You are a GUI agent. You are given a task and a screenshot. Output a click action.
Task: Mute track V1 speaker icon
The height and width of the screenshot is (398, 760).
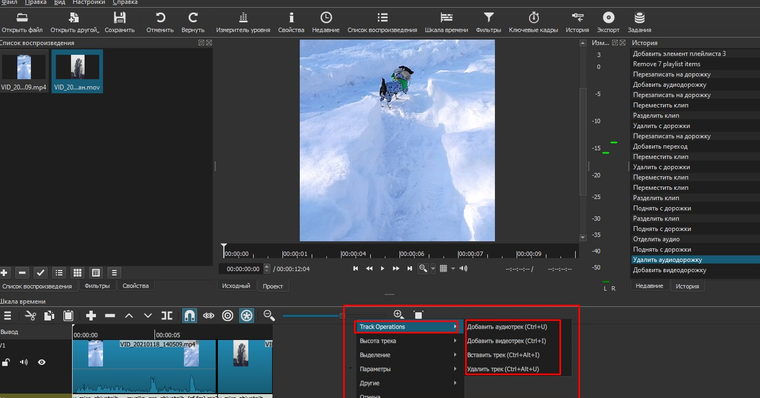pos(24,362)
